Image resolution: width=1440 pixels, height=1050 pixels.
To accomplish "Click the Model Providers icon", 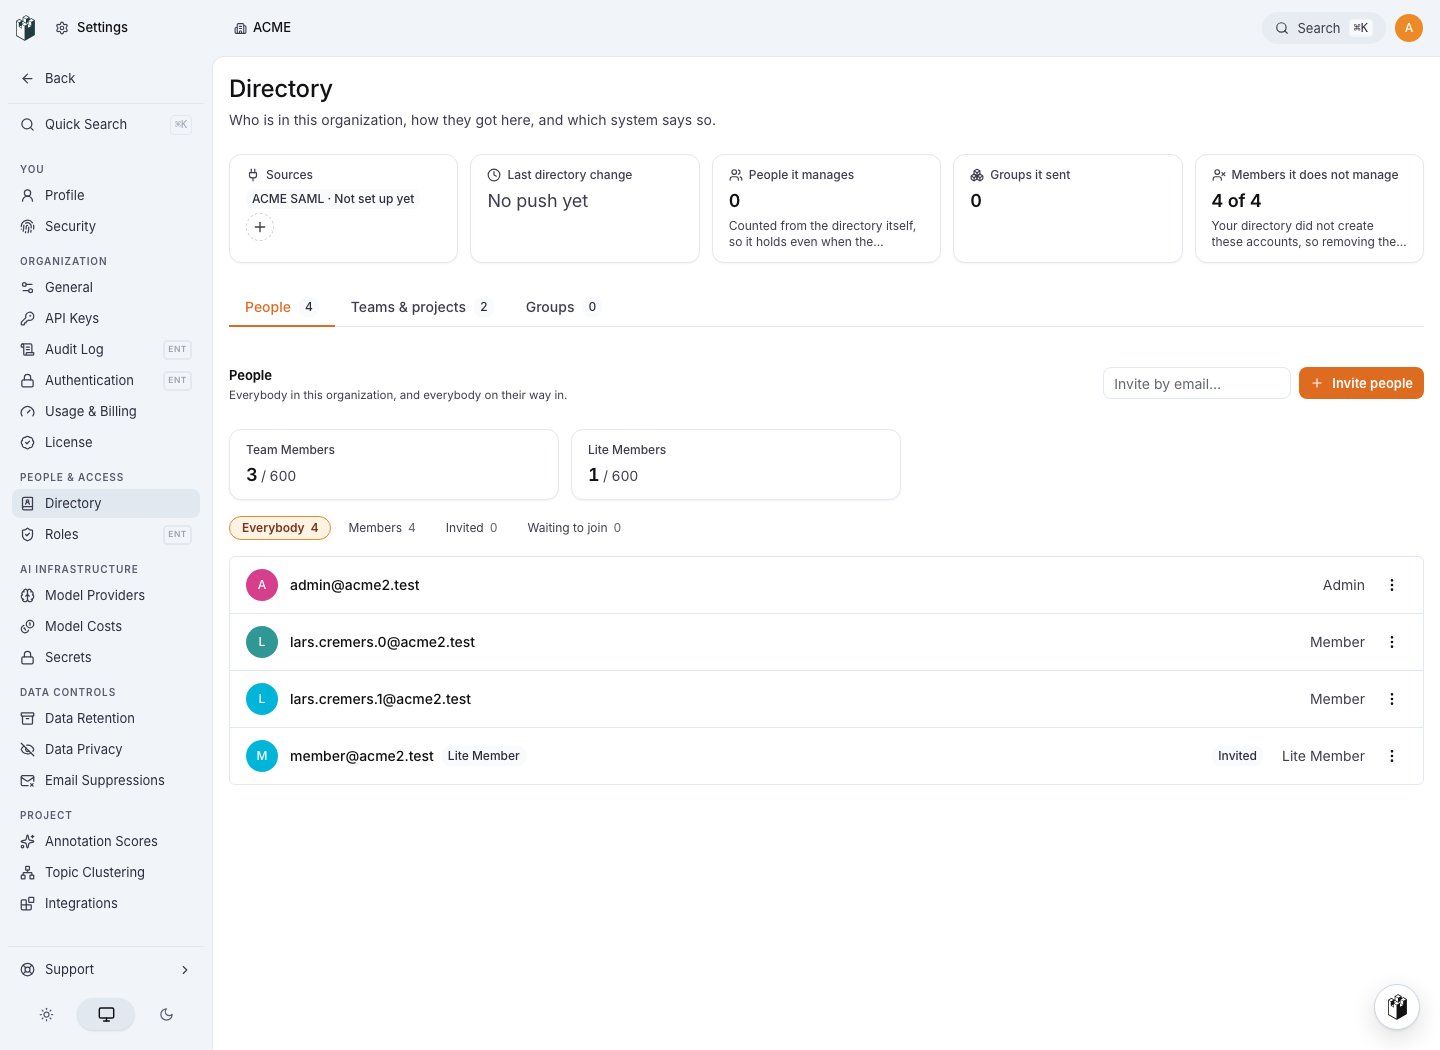I will [28, 595].
